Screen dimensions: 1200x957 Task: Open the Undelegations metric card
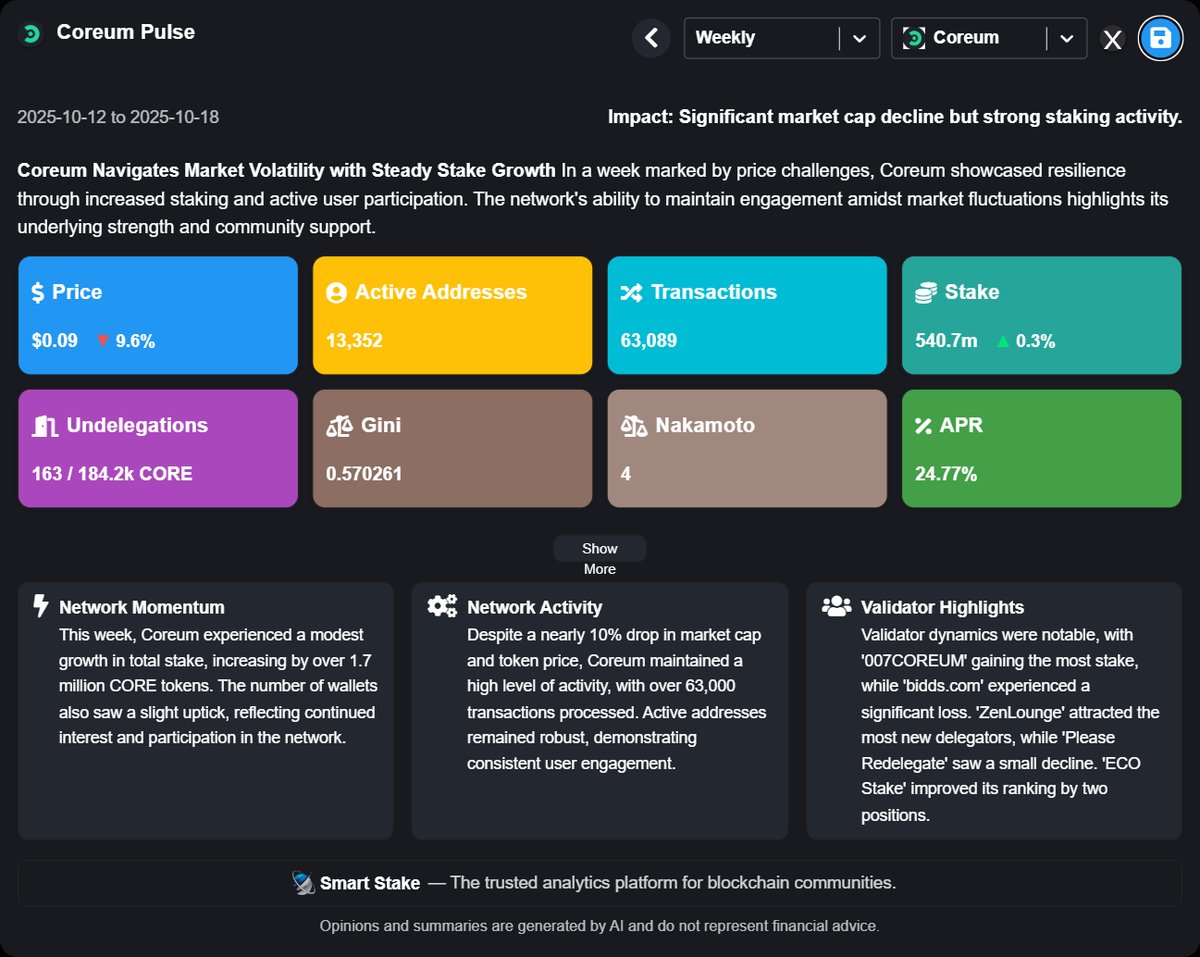[x=158, y=448]
